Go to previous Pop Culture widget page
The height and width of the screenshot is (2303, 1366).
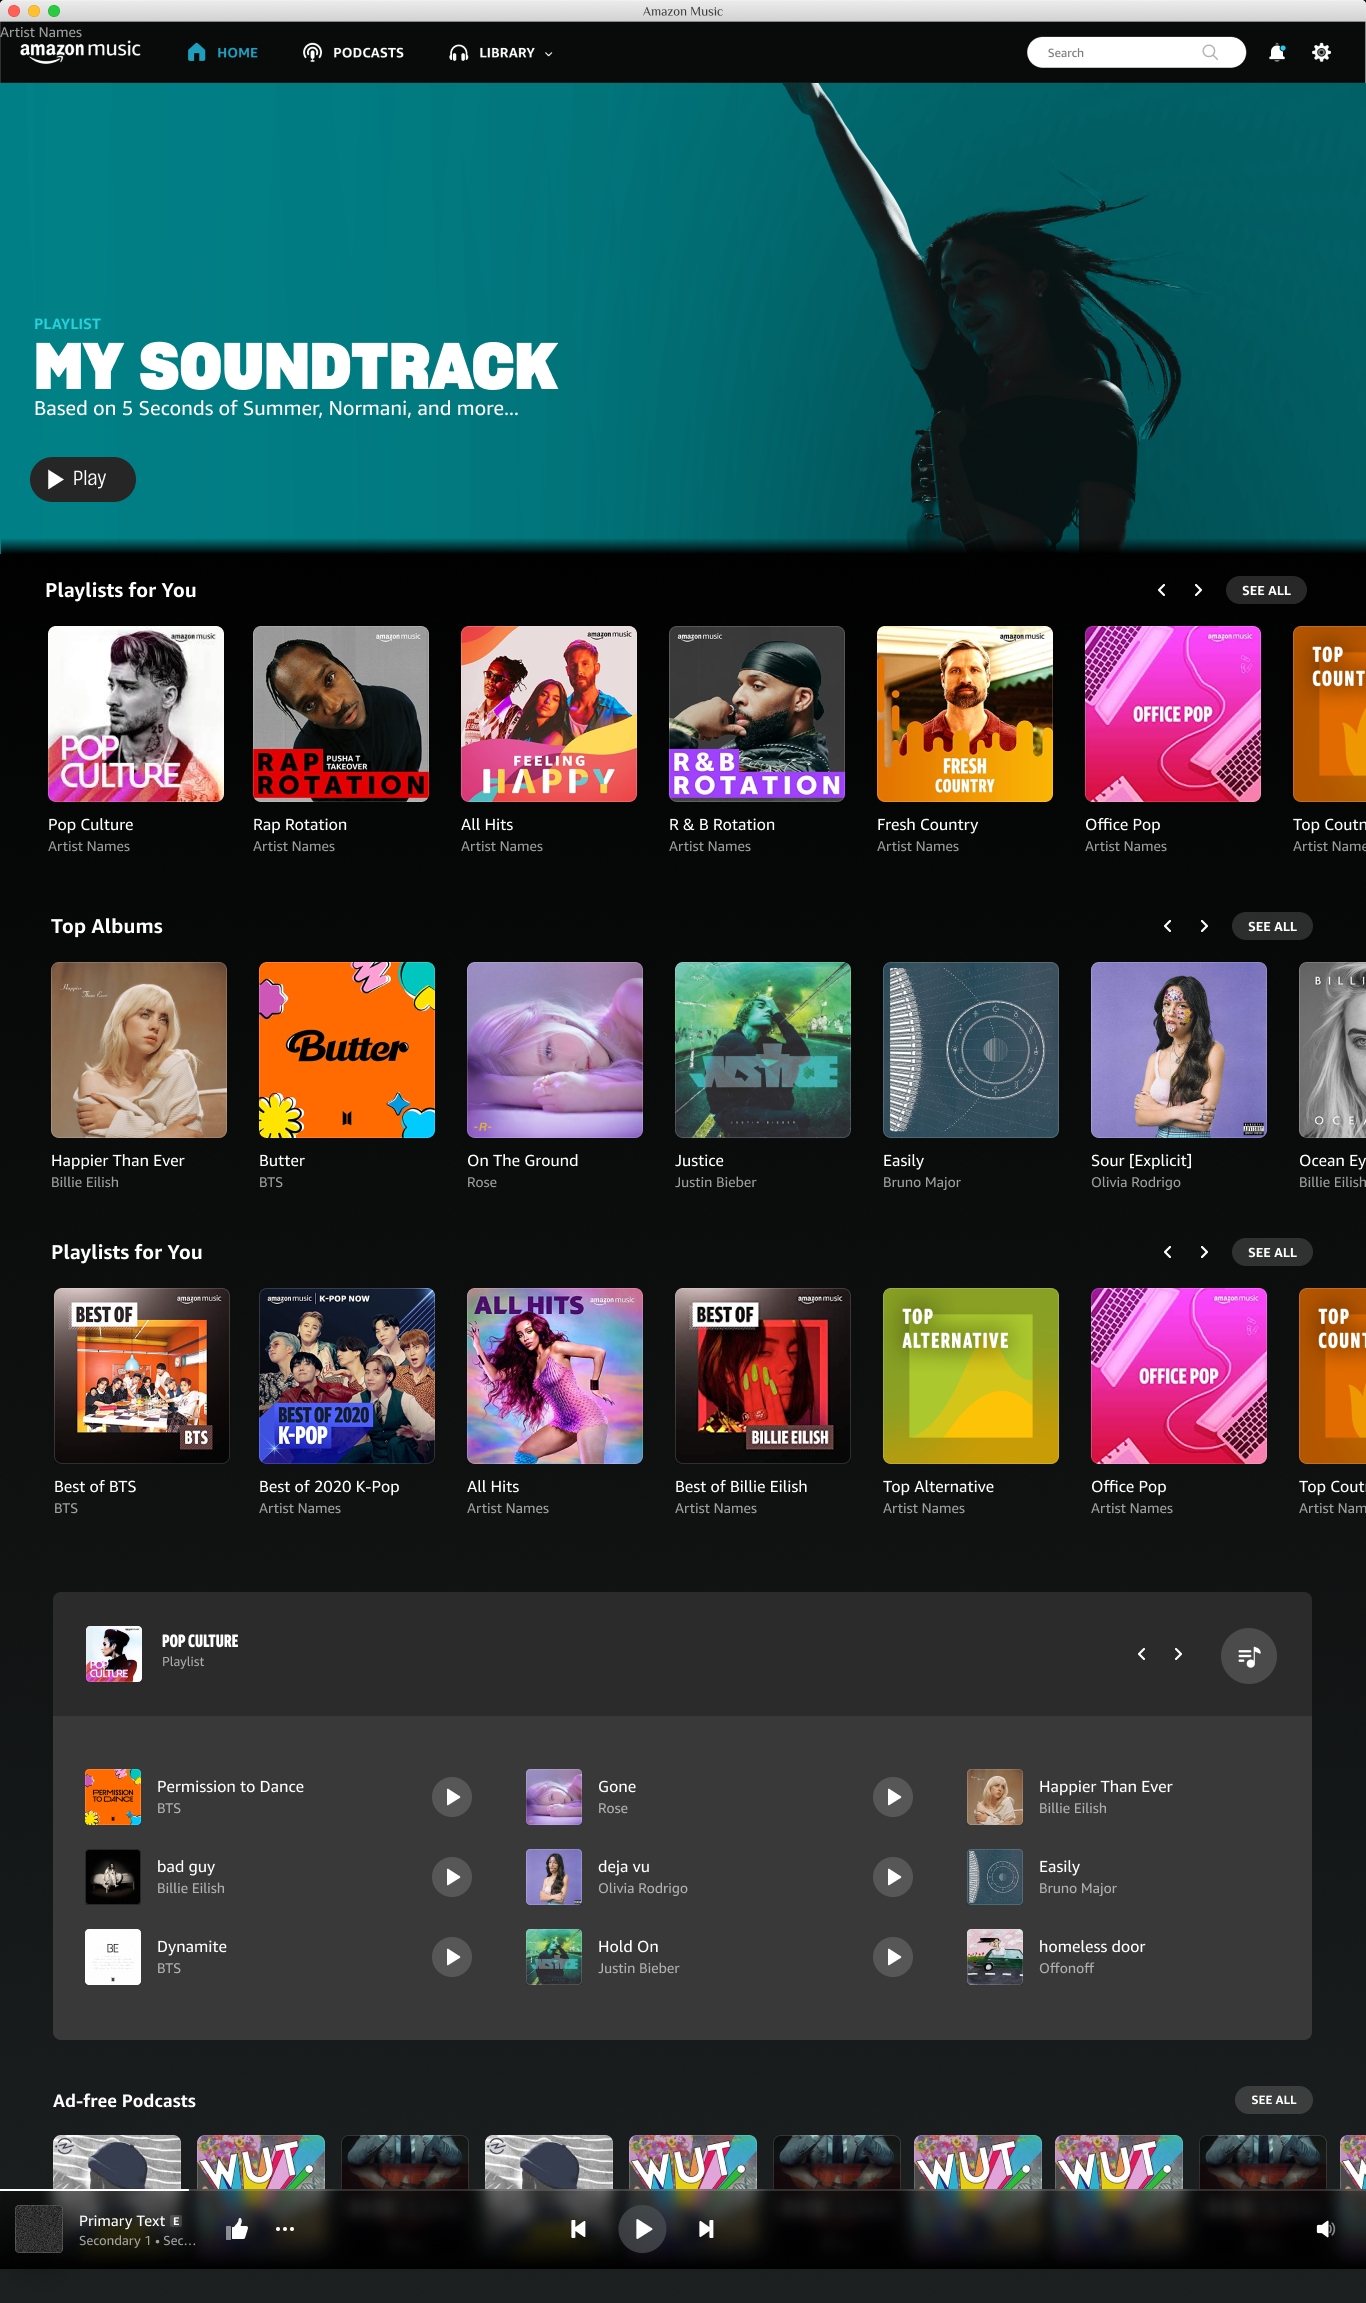[x=1141, y=1654]
